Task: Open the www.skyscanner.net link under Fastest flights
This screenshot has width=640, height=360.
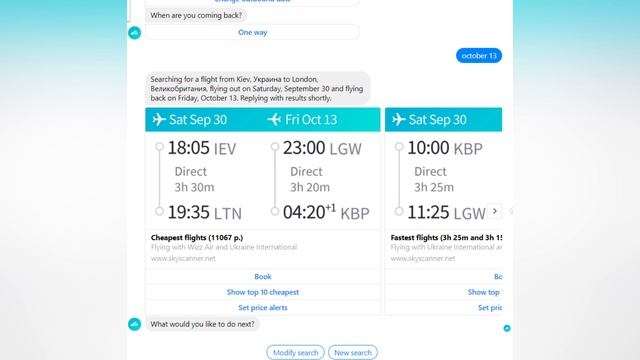Action: [422, 258]
